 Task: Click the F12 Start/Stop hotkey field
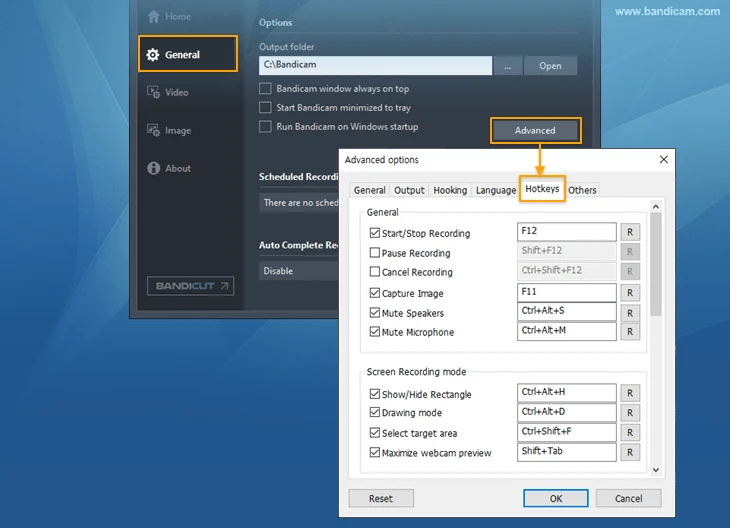click(x=567, y=231)
